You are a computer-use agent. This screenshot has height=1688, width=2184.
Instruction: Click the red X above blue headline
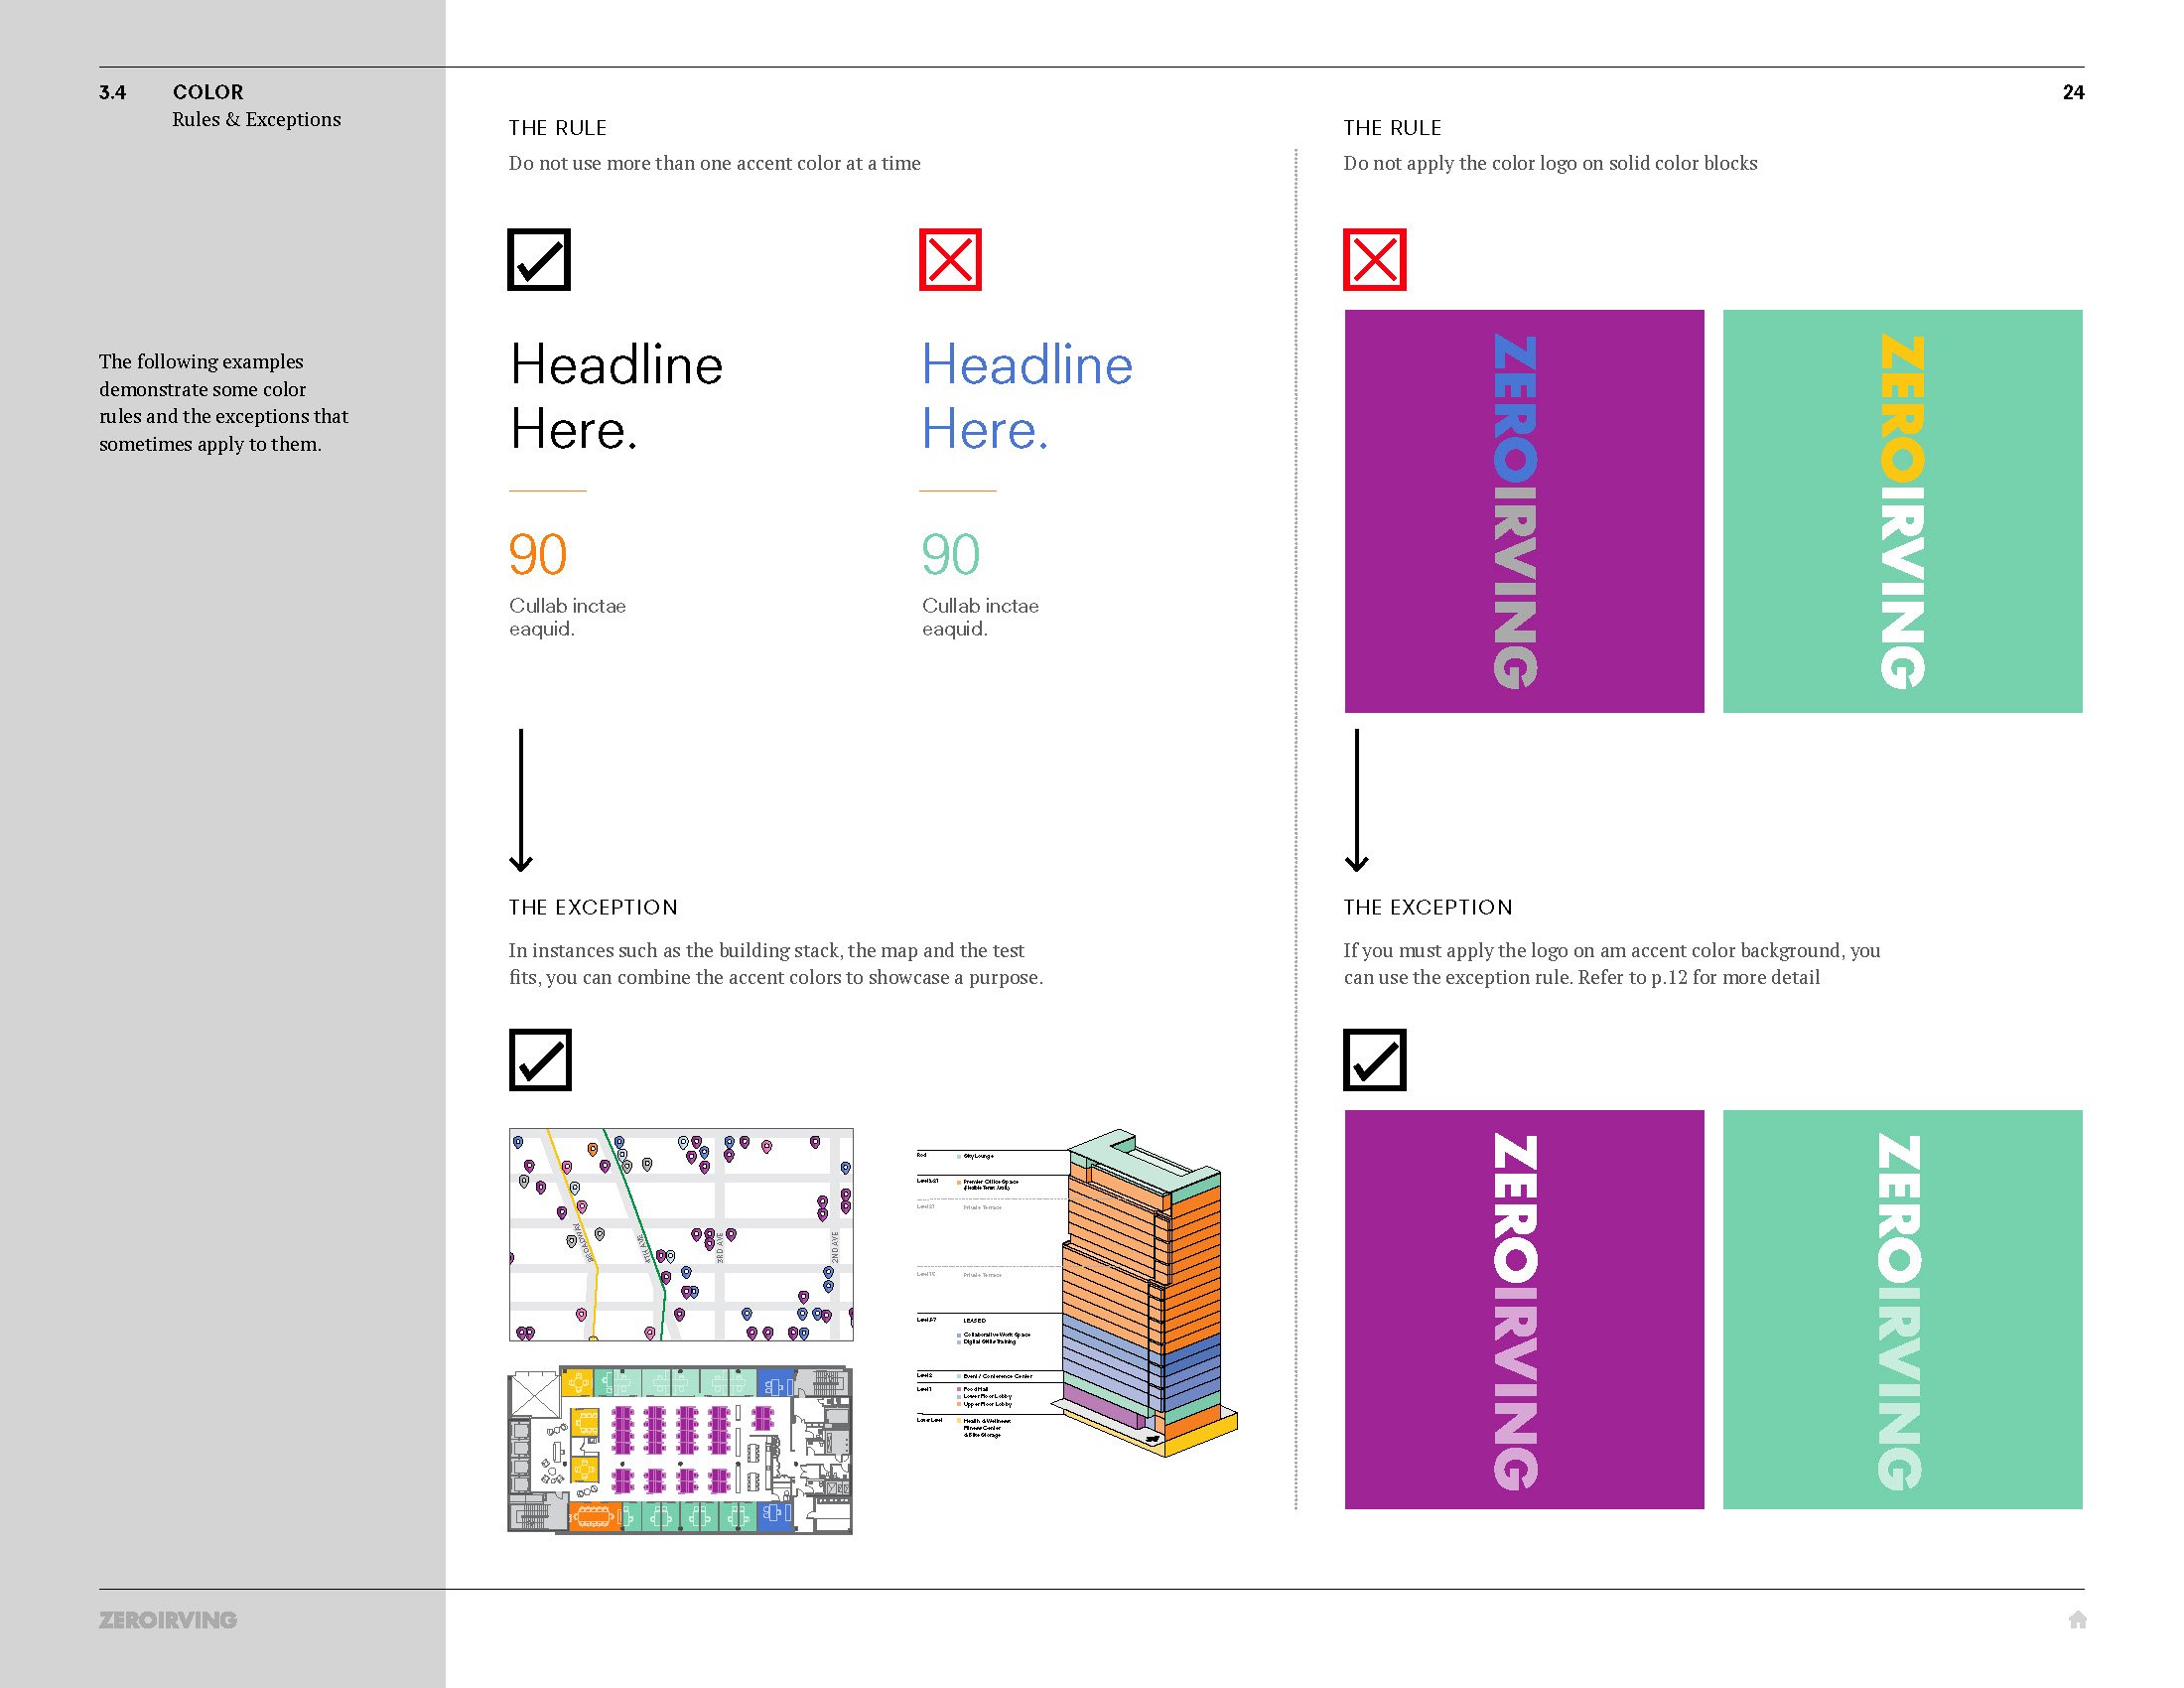click(950, 260)
